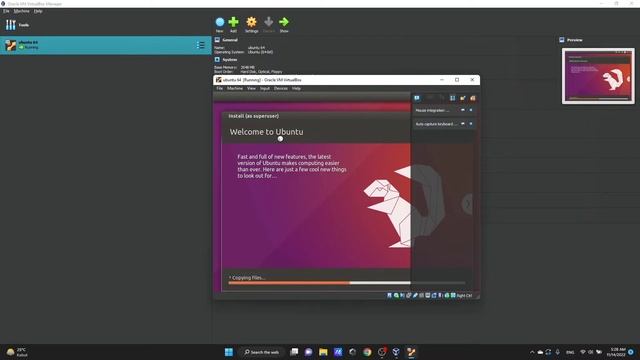This screenshot has height=360, width=640.
Task: Click the VirtualBox Manager cube taskbar icon
Action: click(x=396, y=352)
